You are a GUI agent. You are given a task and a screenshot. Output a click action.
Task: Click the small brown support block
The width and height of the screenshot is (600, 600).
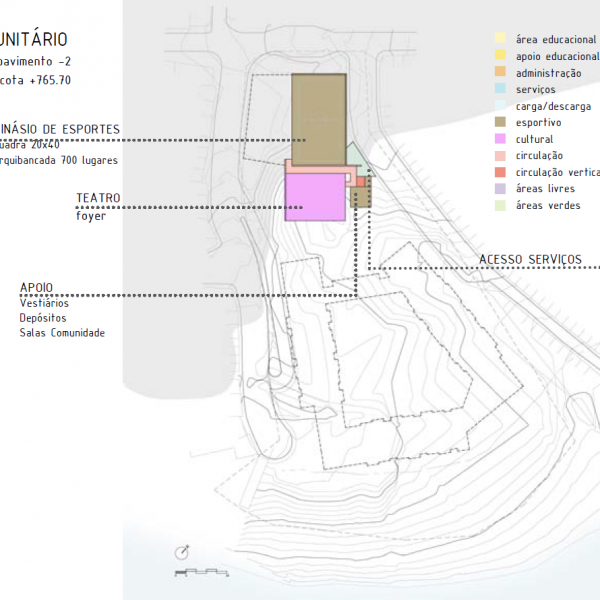(x=361, y=197)
